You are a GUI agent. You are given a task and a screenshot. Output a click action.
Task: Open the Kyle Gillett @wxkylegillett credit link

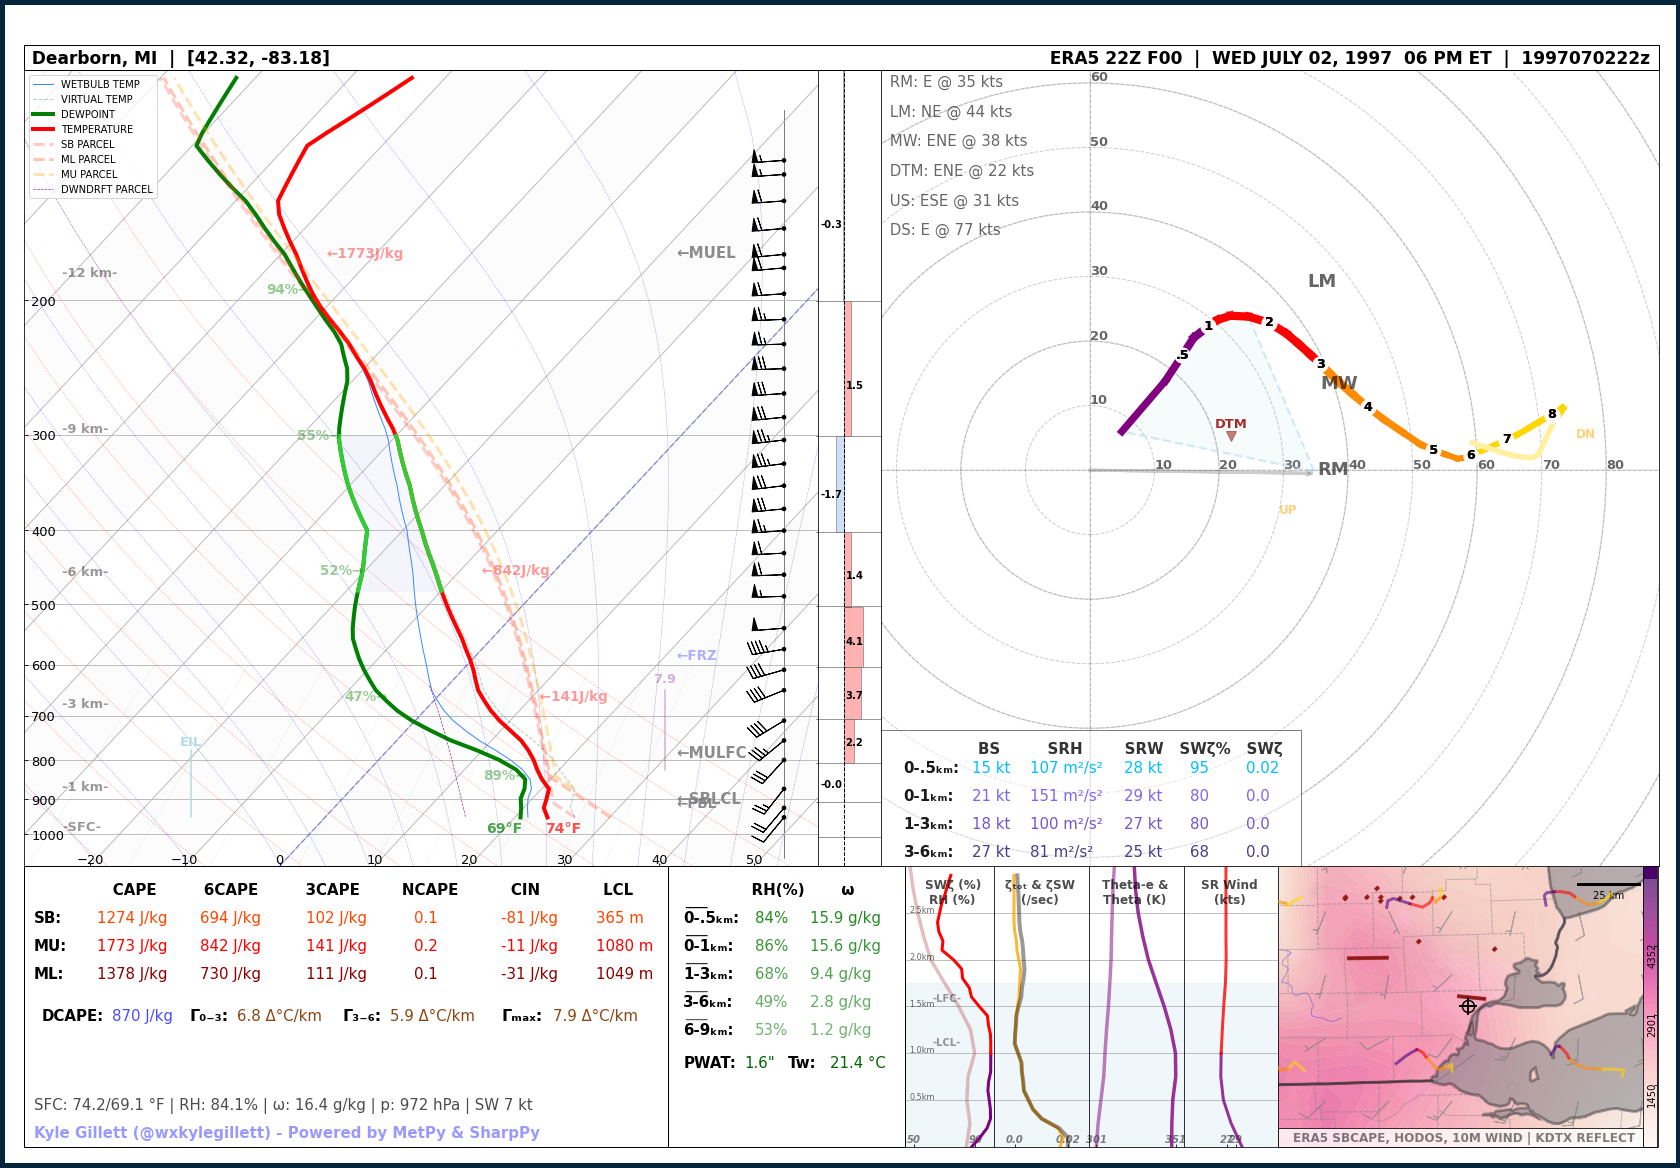(286, 1132)
